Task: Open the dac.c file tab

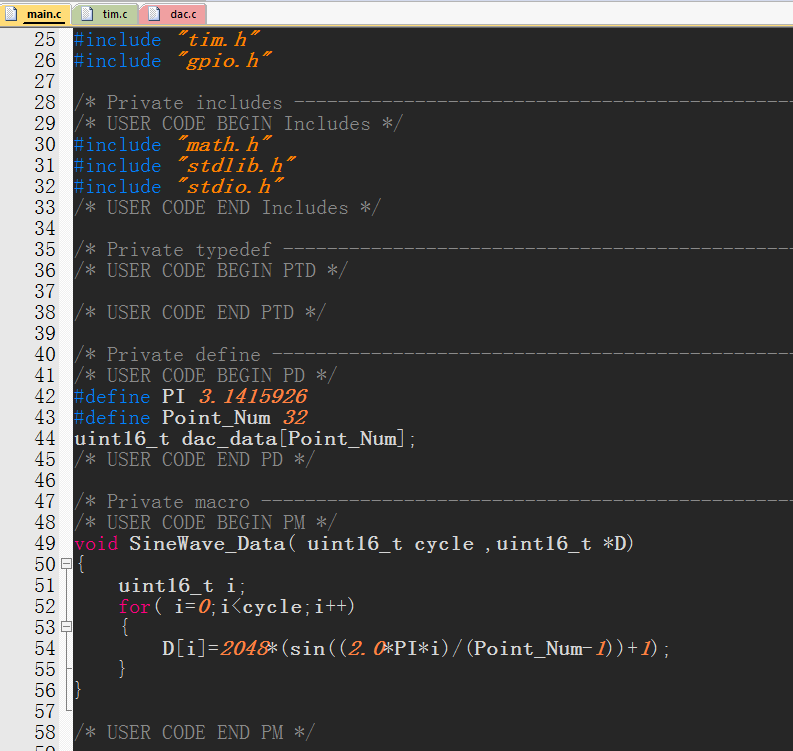Action: coord(172,14)
